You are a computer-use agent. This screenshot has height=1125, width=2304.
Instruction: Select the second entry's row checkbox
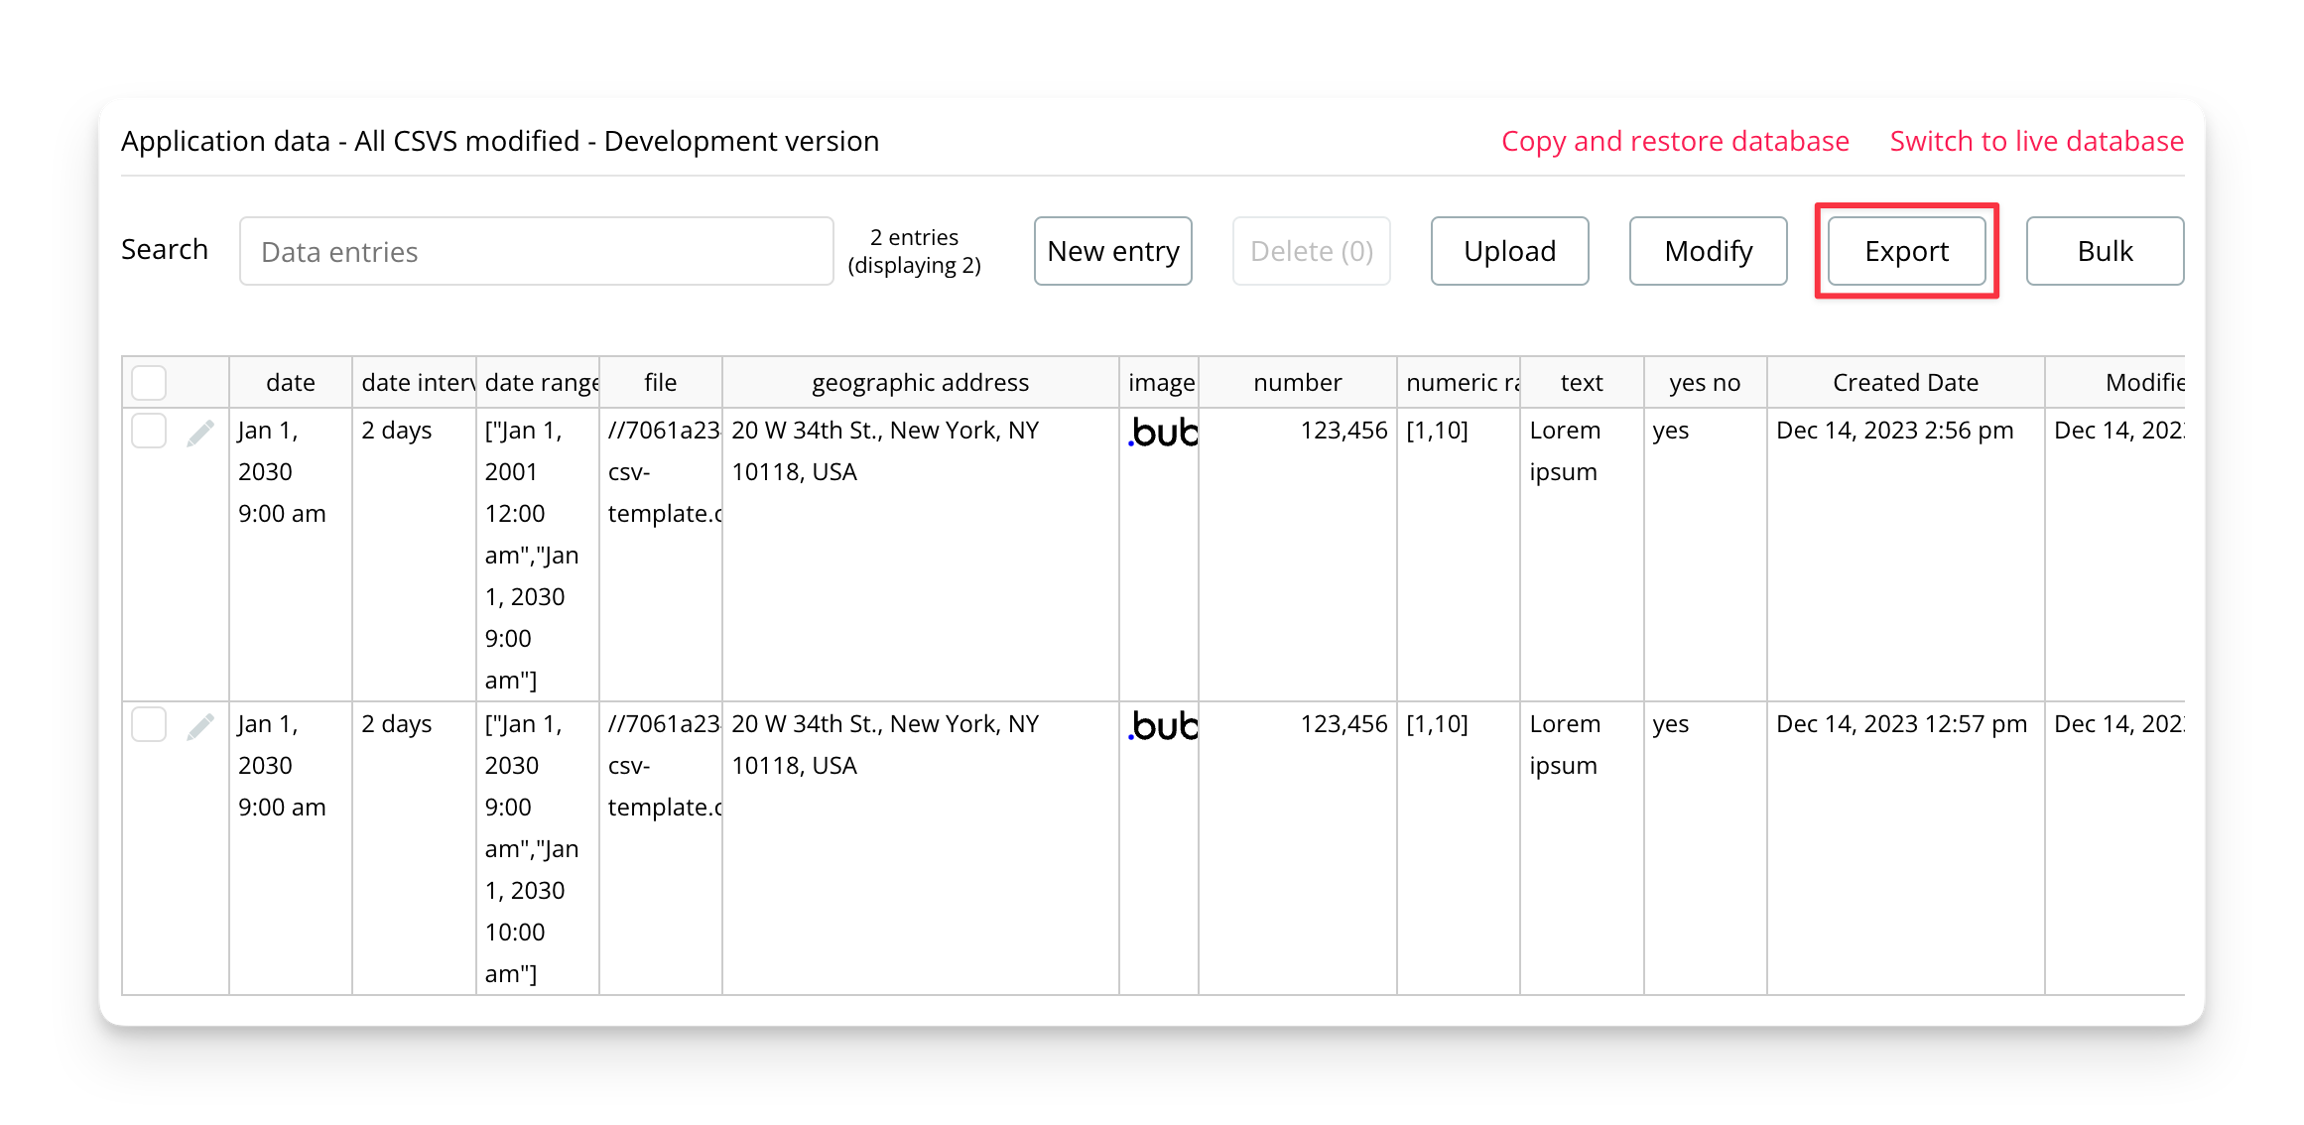pyautogui.click(x=148, y=724)
